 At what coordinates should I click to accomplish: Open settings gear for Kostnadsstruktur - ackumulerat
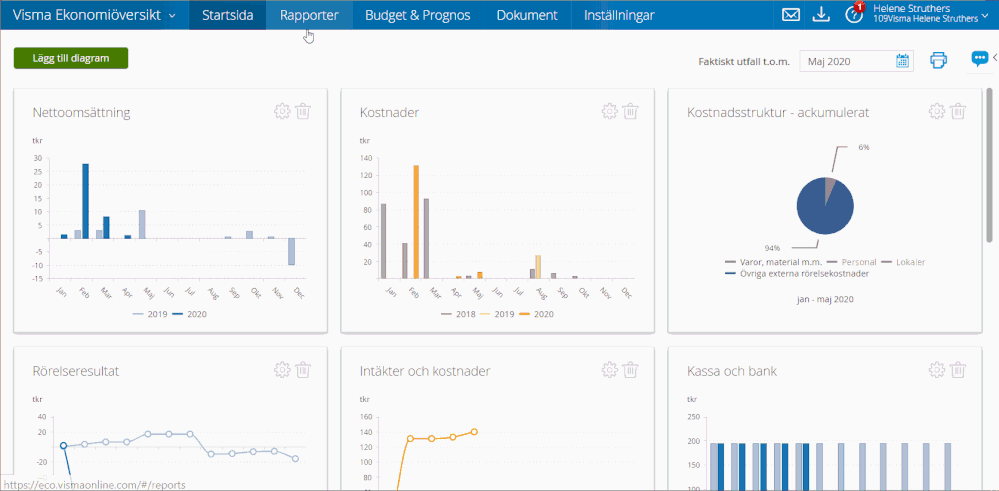coord(937,111)
